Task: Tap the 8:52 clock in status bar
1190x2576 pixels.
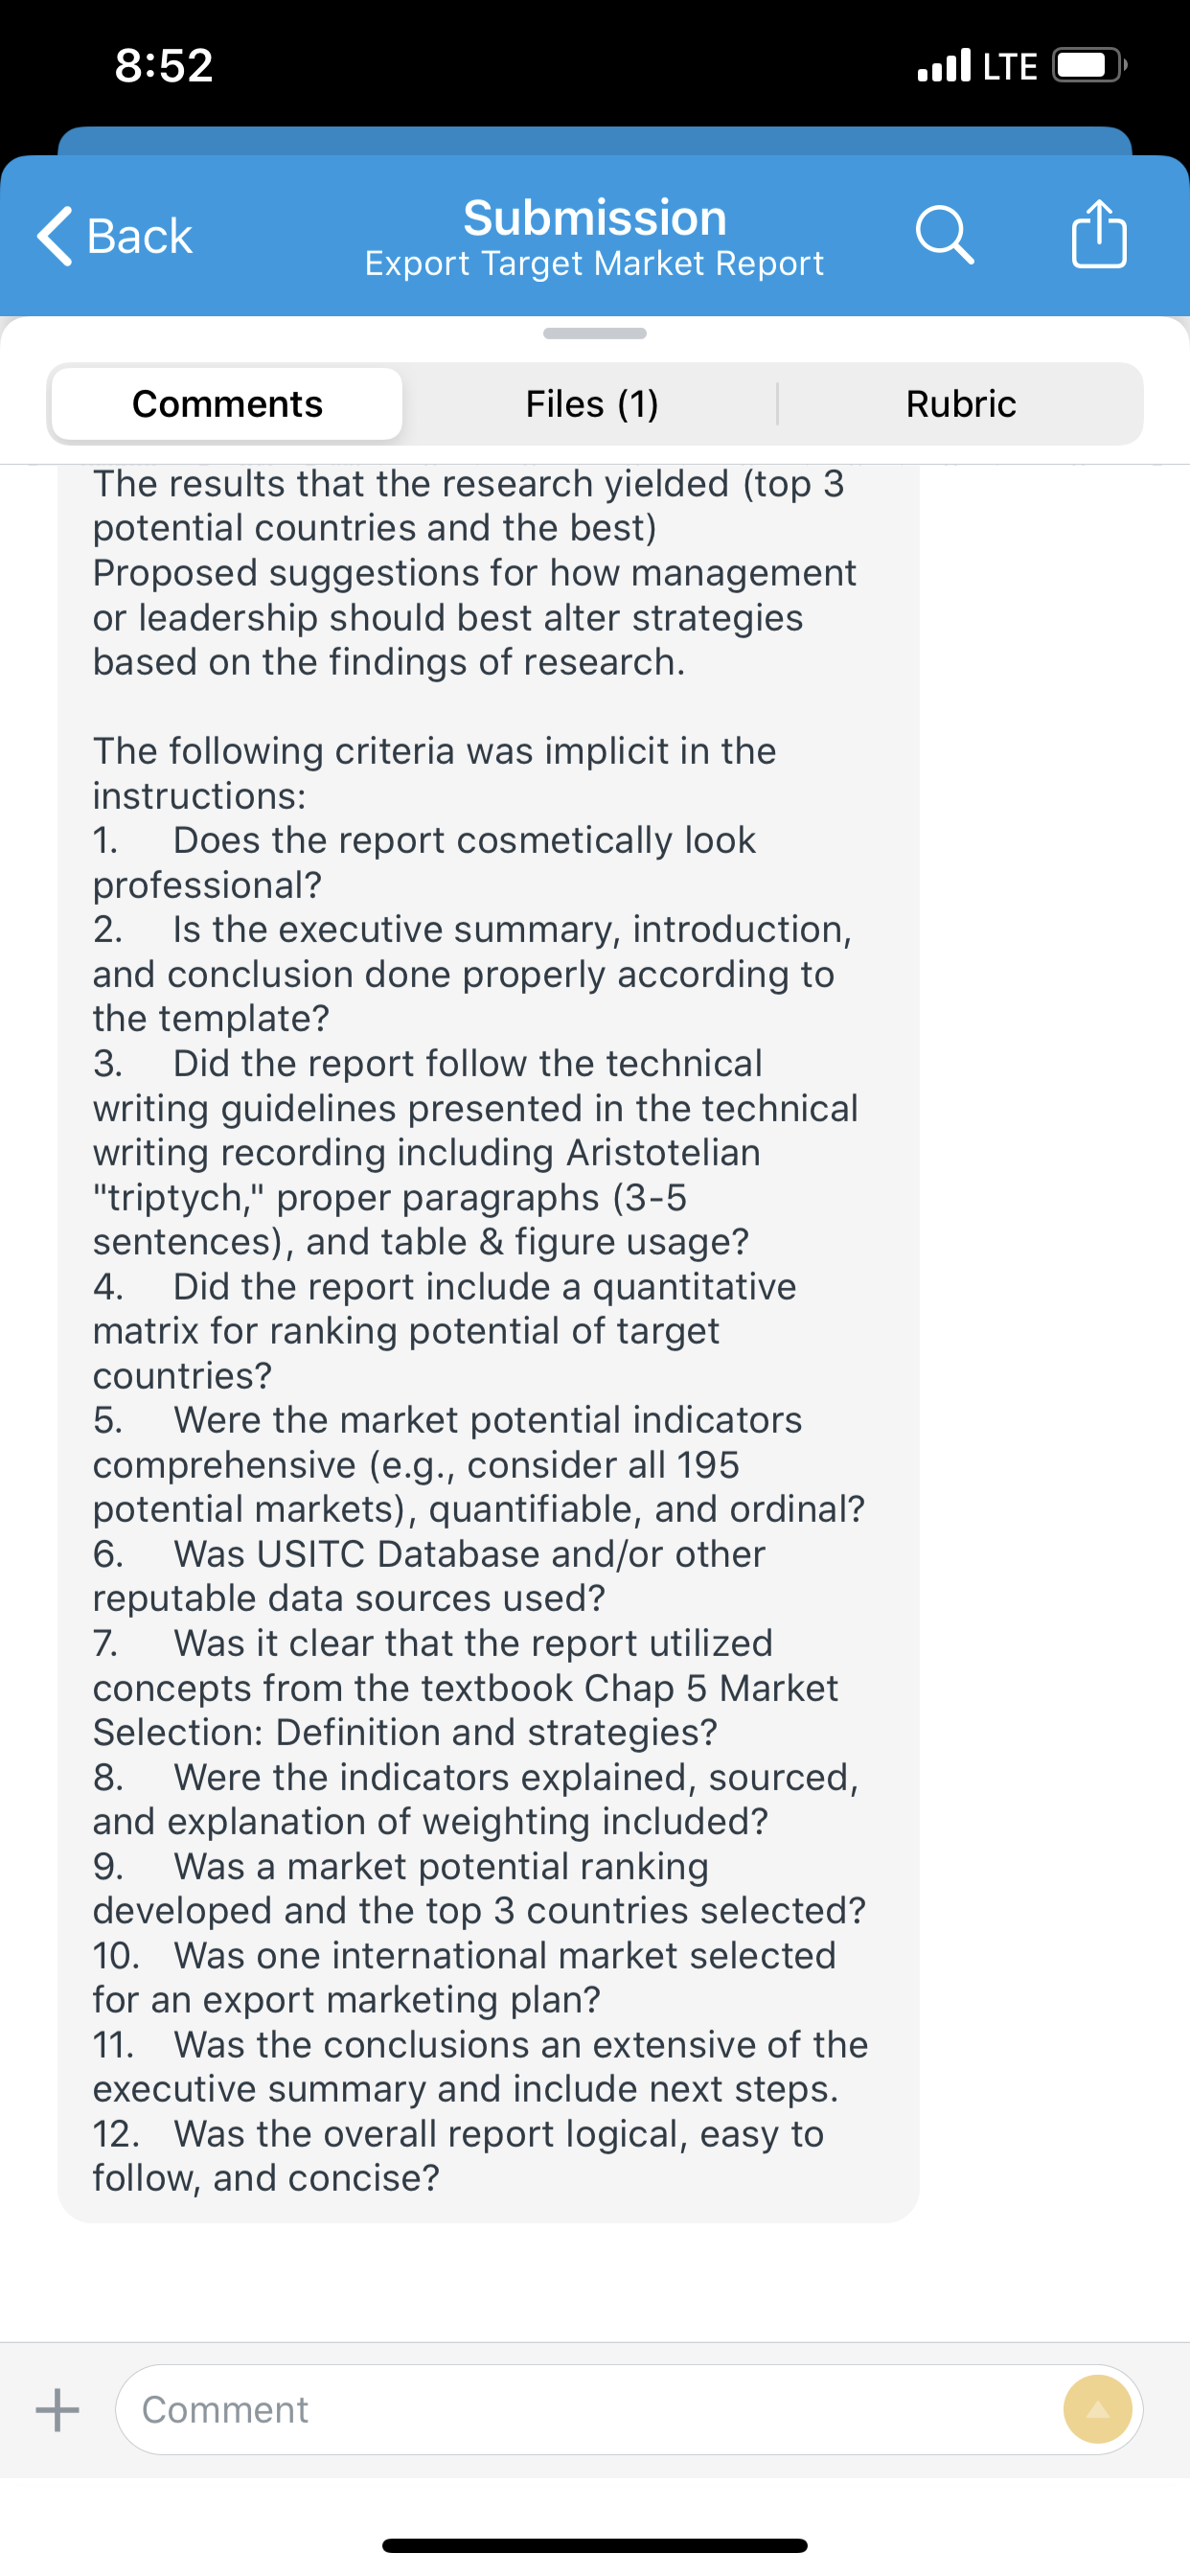Action: [x=164, y=65]
